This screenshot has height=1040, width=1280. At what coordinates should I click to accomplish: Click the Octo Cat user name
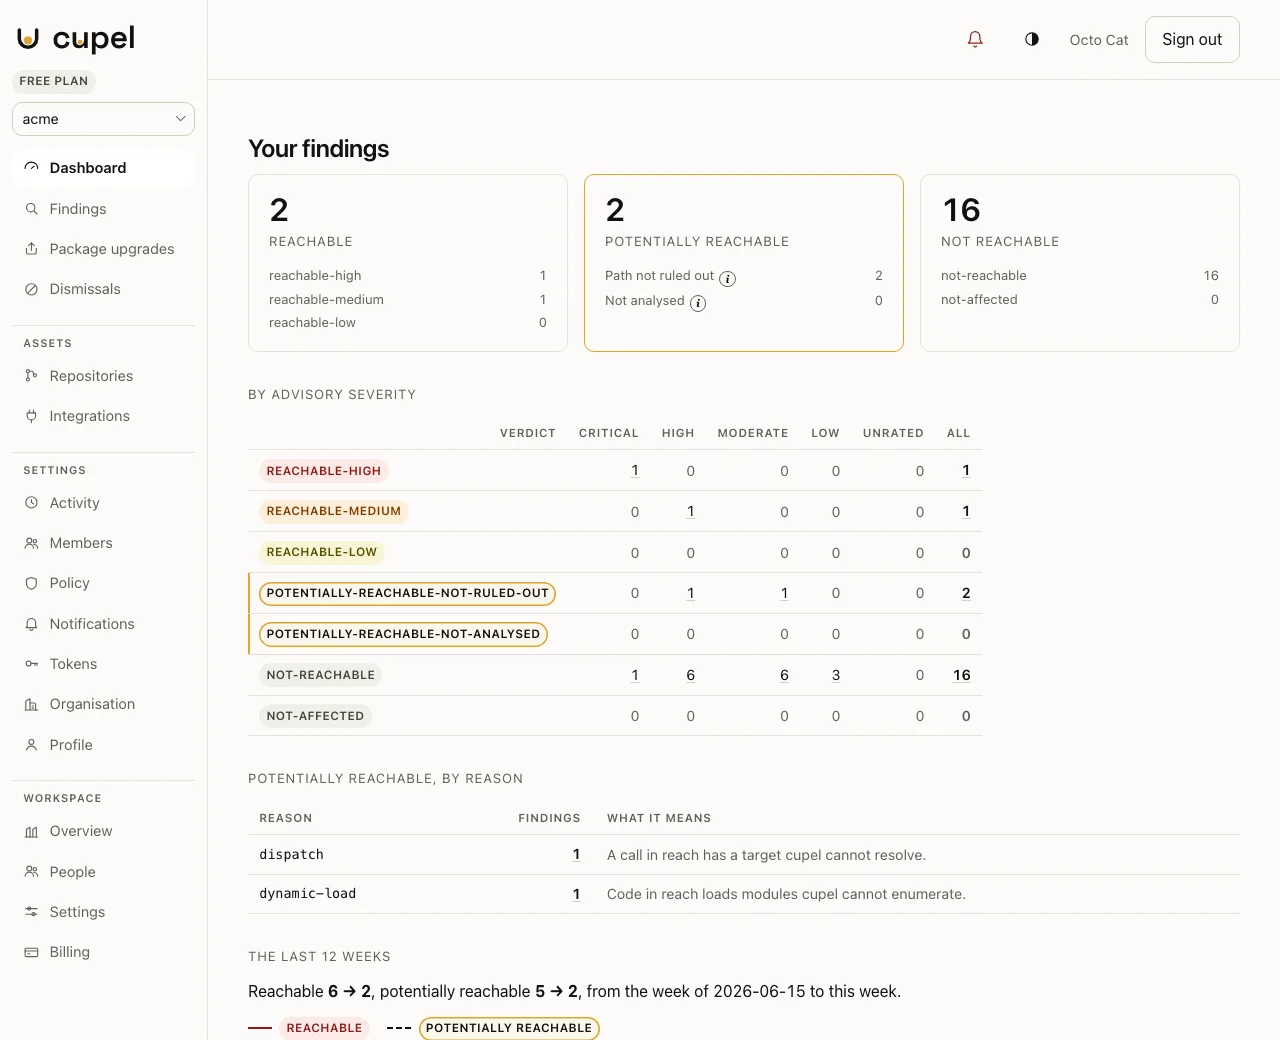1099,40
